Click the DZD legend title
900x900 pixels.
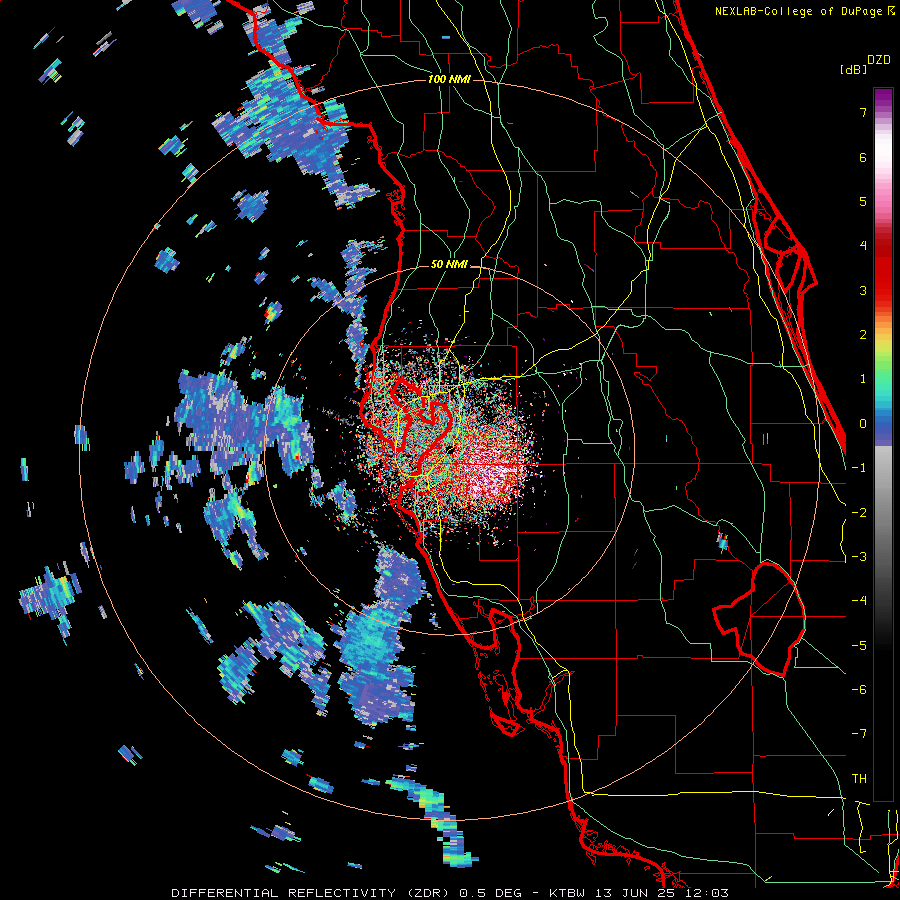coord(879,60)
